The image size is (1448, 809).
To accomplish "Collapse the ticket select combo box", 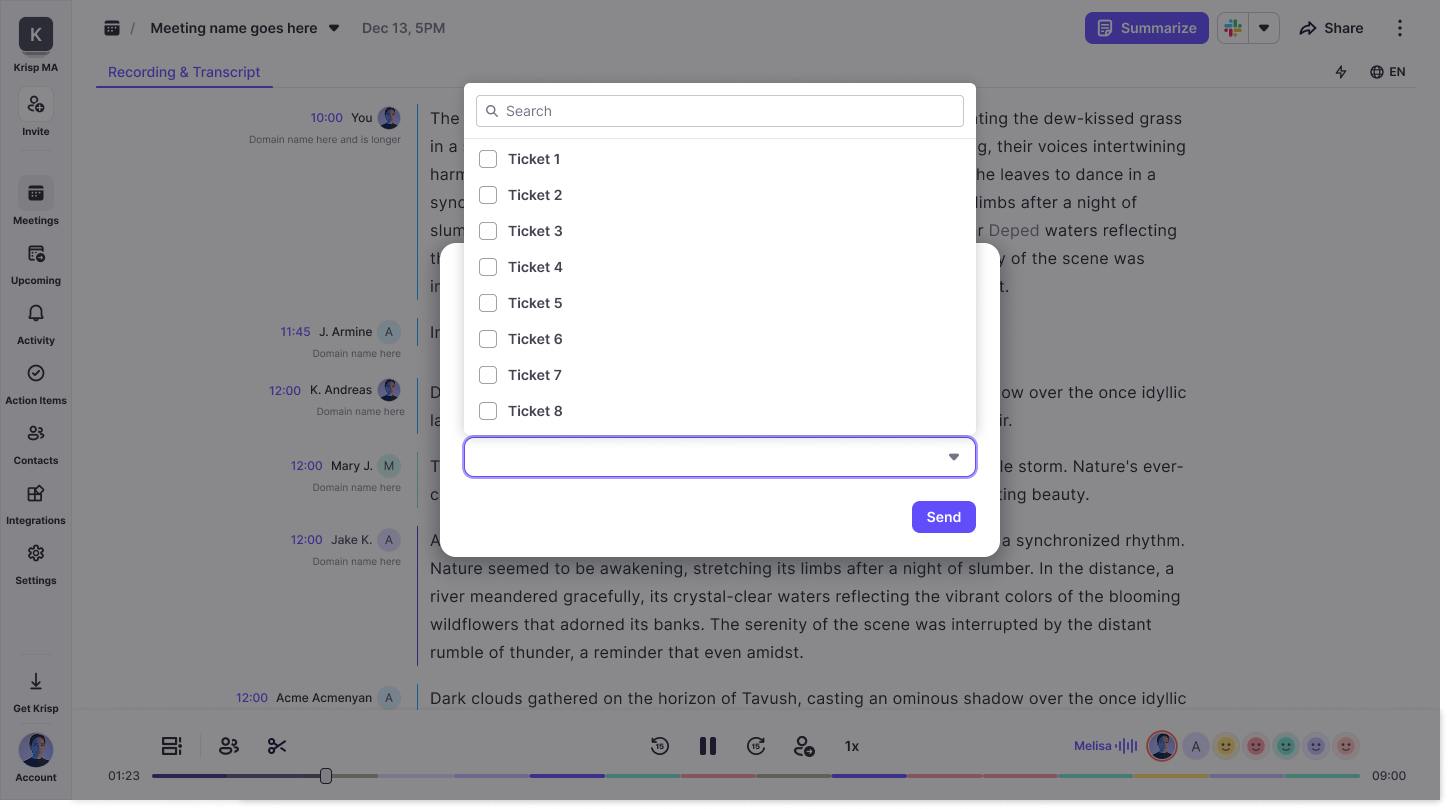I will point(953,457).
